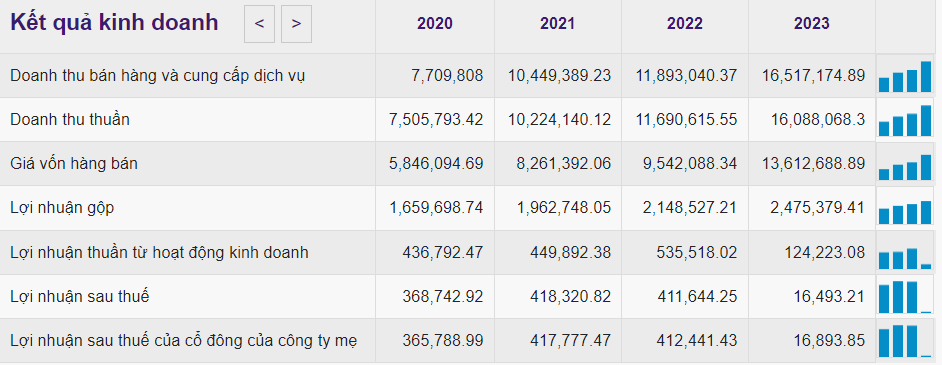Open the Lợi nhuận sau thuế bar chart
942x365 pixels.
click(x=905, y=297)
